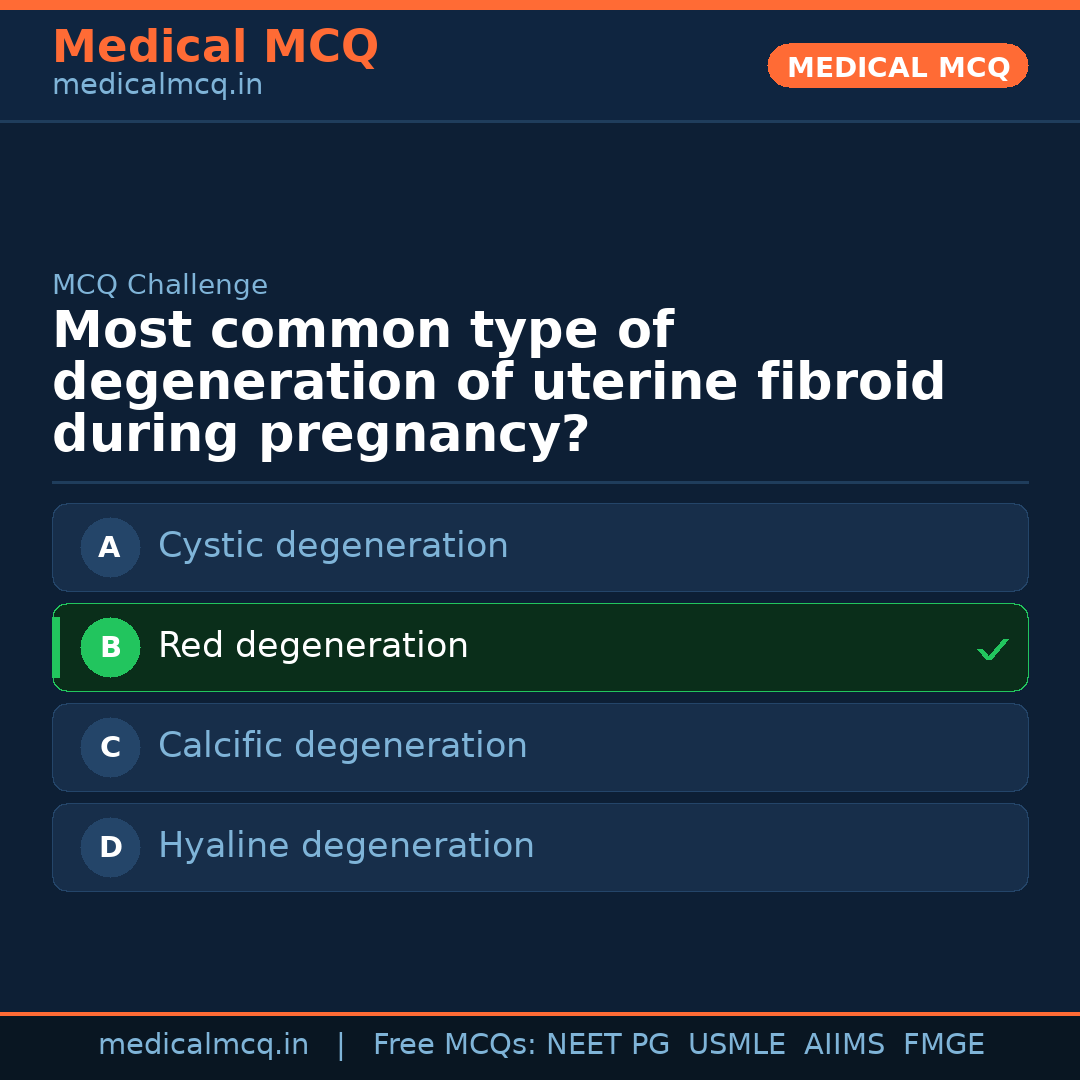
Task: Click the "Cystic degeneration" option text
Action: pos(333,546)
